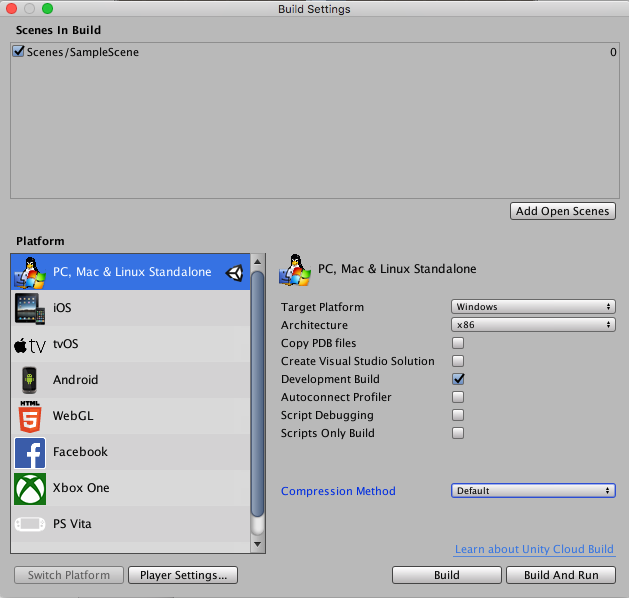Image resolution: width=629 pixels, height=598 pixels.
Task: Choose the Android robot icon
Action: point(30,380)
